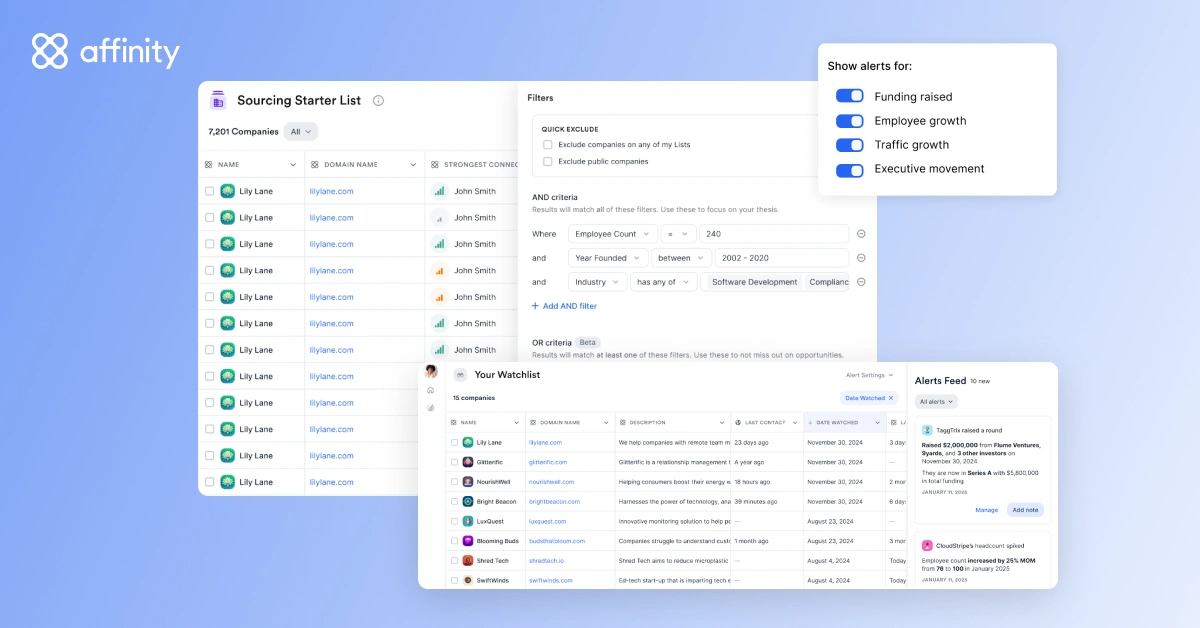This screenshot has width=1200, height=628.
Task: Open the user avatar in Watchlist sidebar
Action: 431,371
